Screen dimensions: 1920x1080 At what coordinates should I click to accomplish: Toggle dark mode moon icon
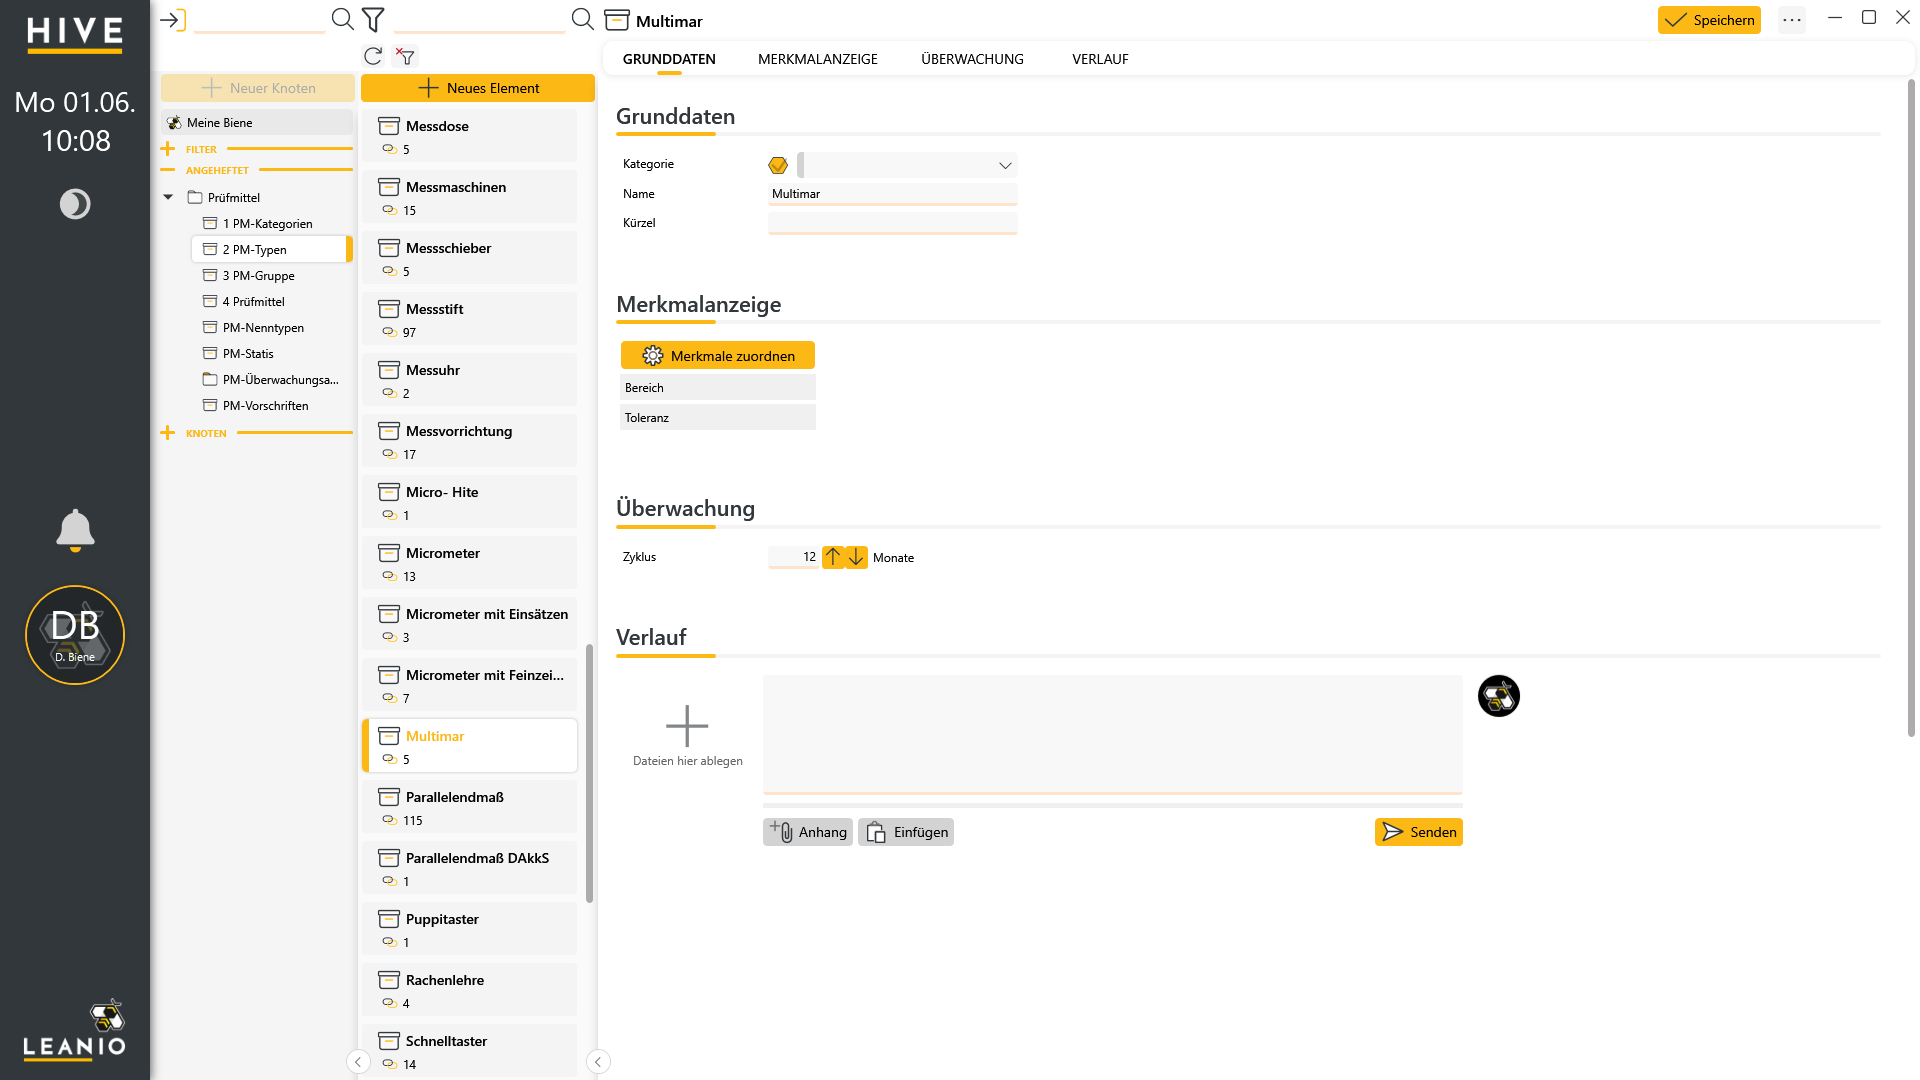pos(75,204)
